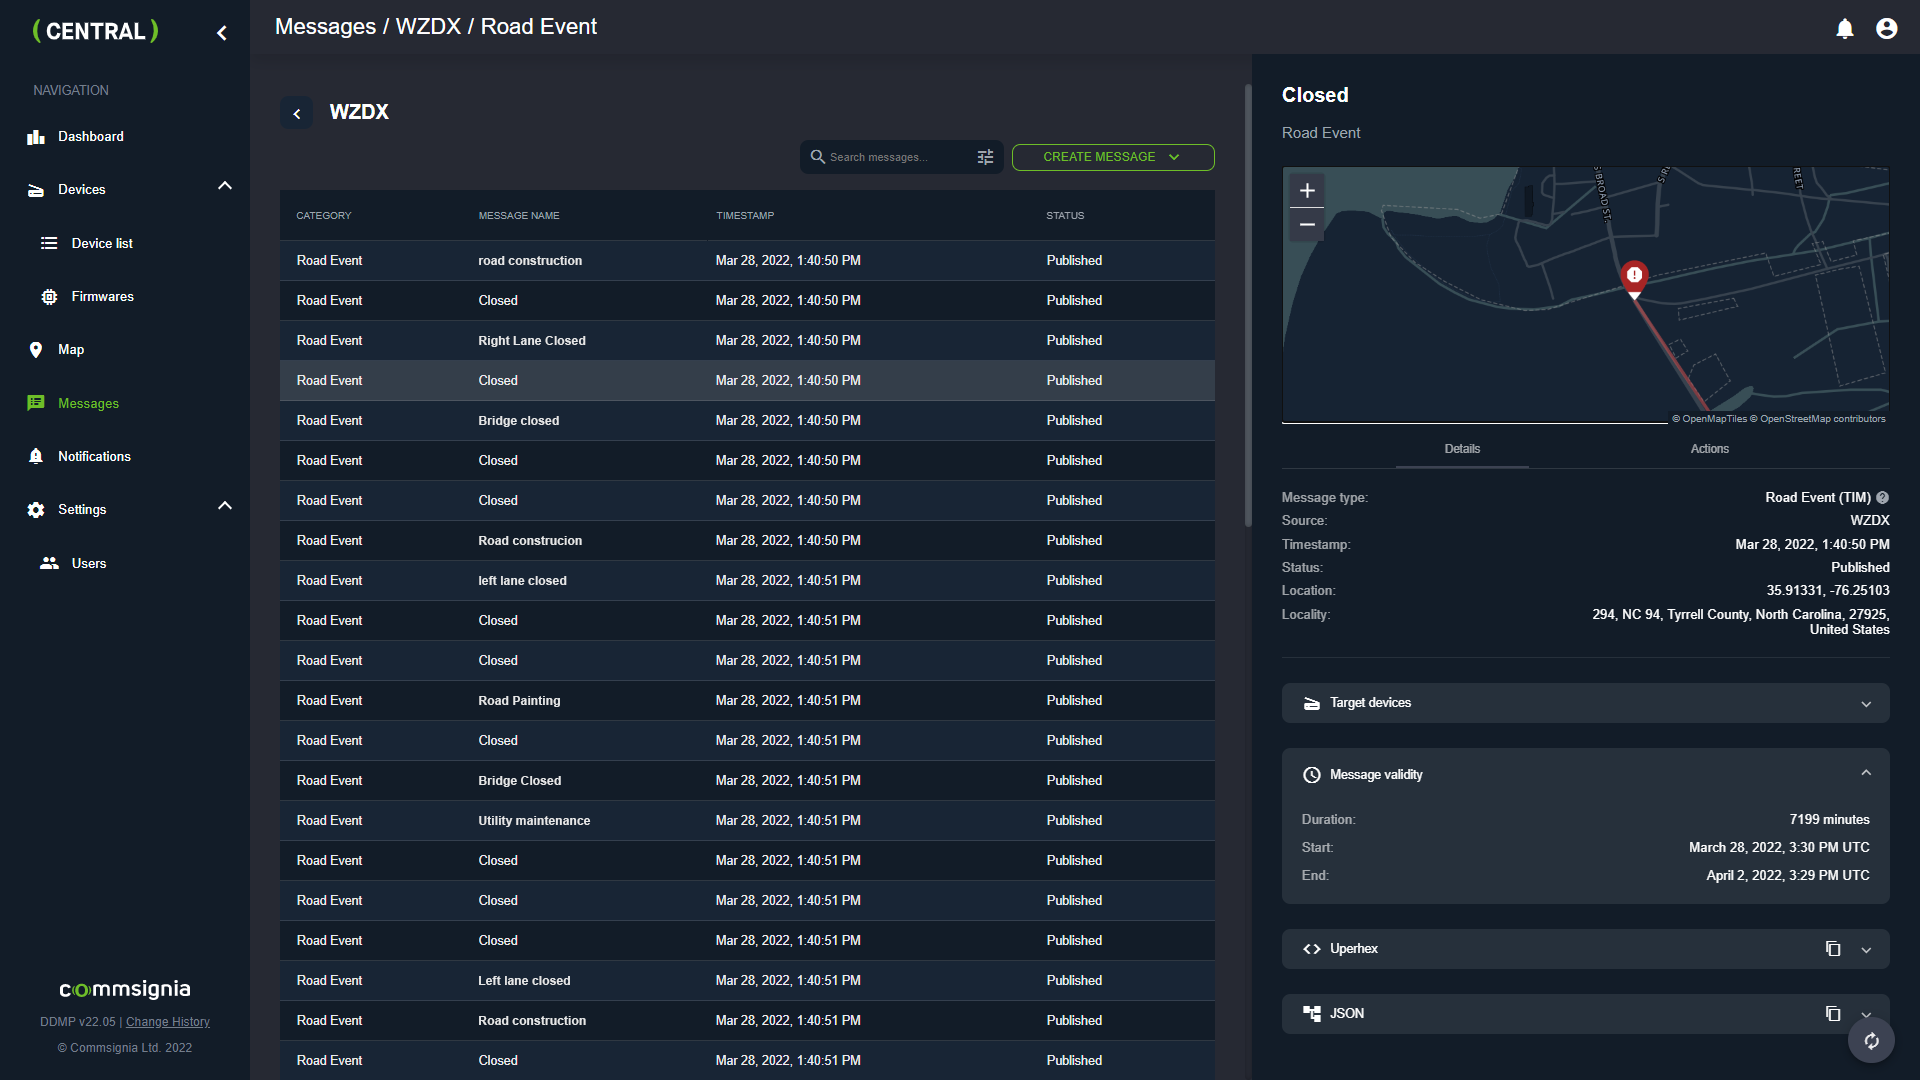
Task: Switch to the Actions tab
Action: point(1709,449)
